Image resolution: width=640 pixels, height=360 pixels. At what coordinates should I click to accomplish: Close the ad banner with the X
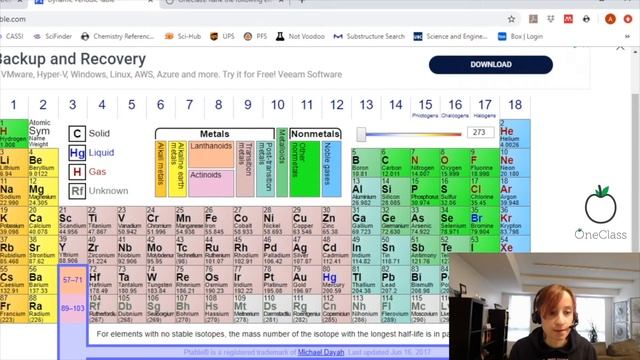coord(620,48)
